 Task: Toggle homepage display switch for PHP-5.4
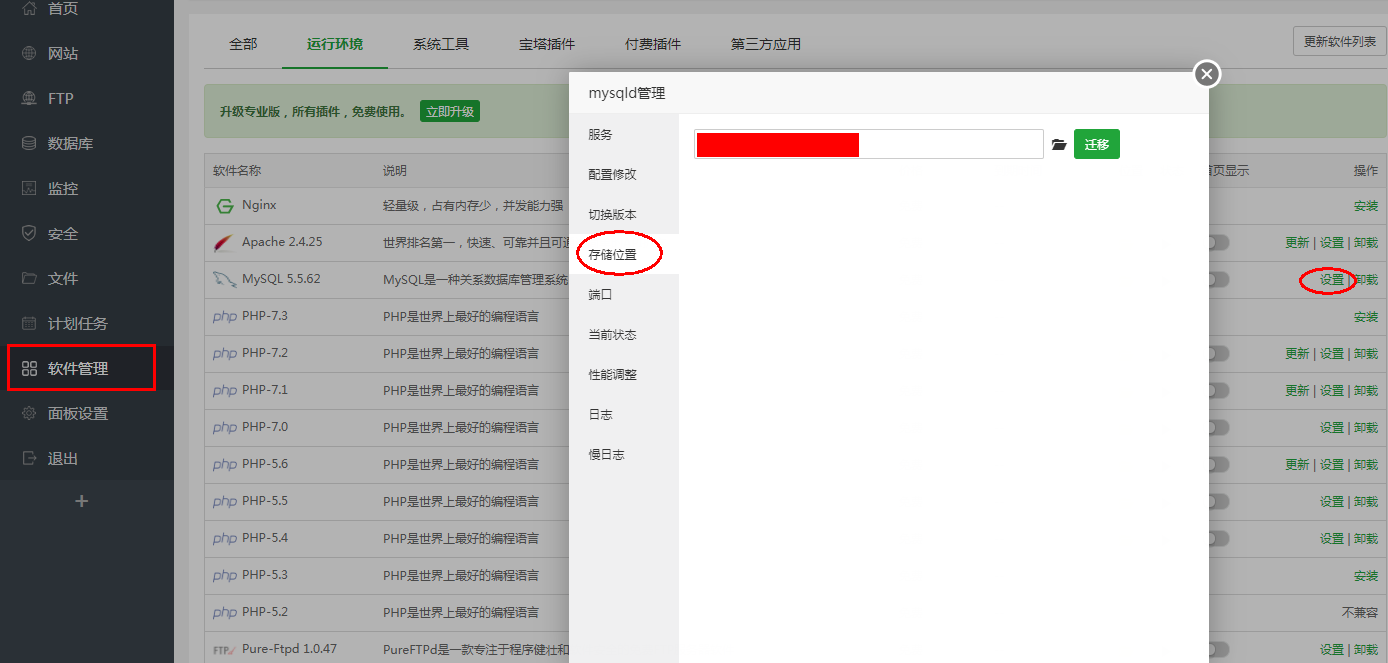click(x=1219, y=539)
